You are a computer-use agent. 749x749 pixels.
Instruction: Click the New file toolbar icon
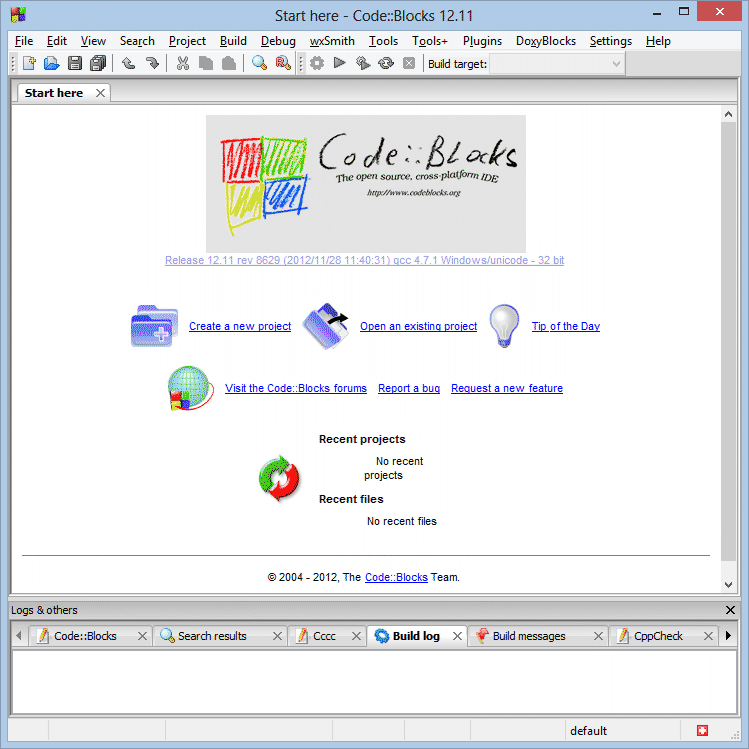(x=29, y=64)
